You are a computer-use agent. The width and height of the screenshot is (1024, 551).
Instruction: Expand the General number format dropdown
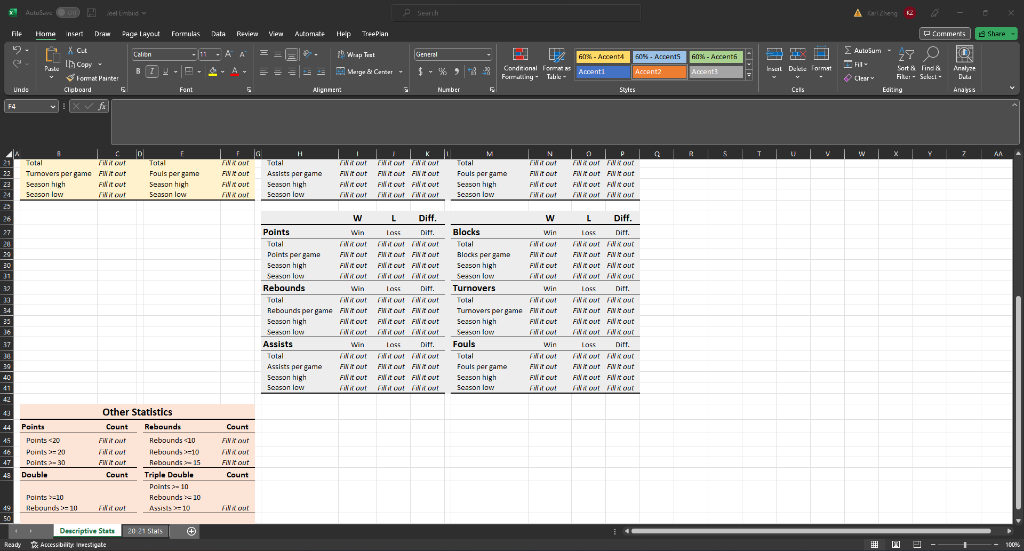[x=488, y=55]
